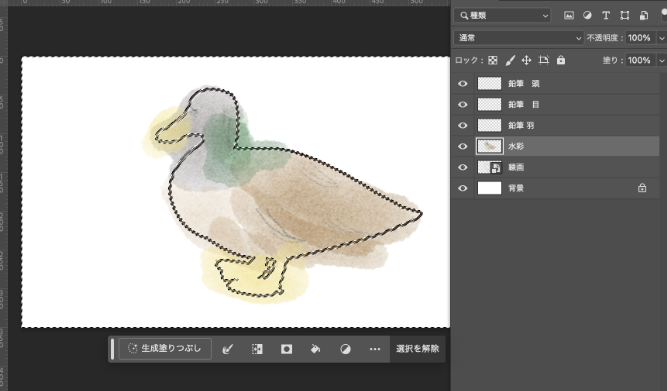Hide the 鉛筆 目 layer
Image resolution: width=667 pixels, height=391 pixels.
(462, 105)
